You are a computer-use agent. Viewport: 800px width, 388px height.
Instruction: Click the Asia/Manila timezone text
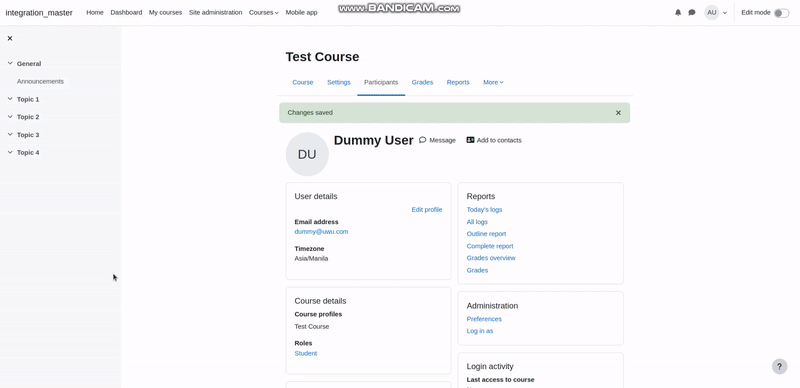click(x=311, y=258)
